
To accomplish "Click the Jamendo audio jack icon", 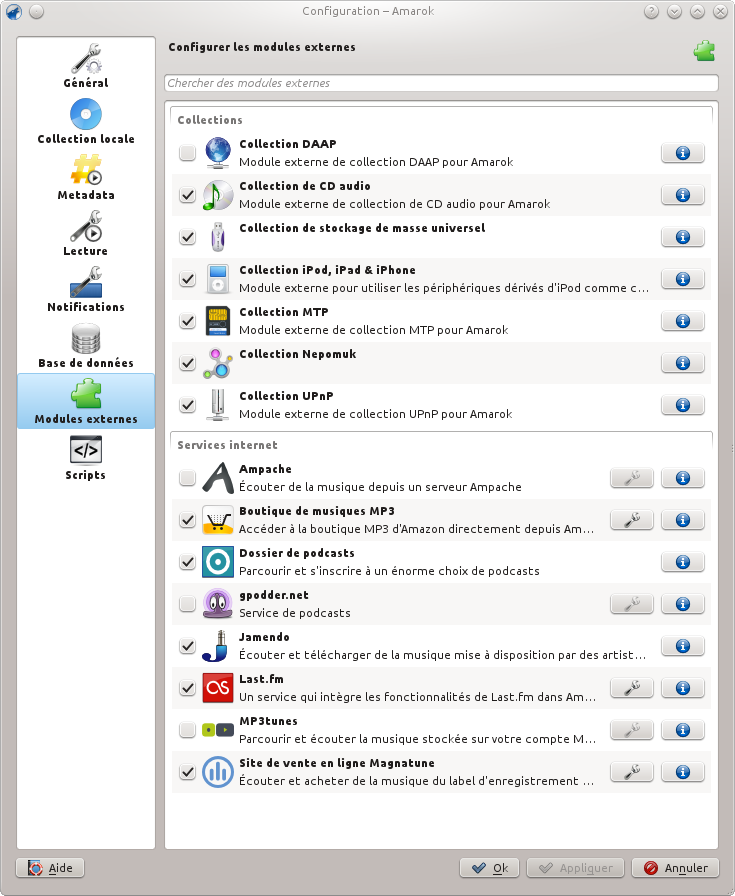I will (216, 646).
